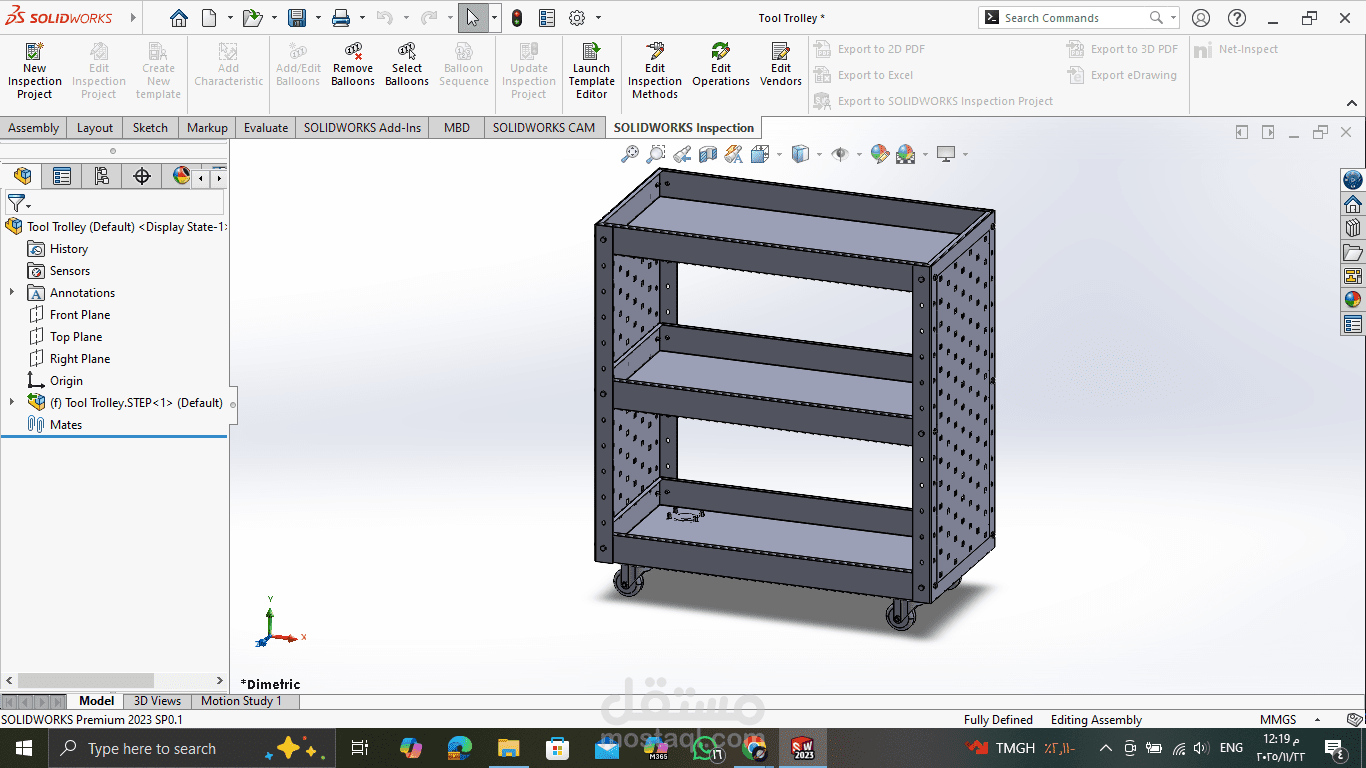
Task: Open Edit Inspection Methods
Action: [x=654, y=68]
